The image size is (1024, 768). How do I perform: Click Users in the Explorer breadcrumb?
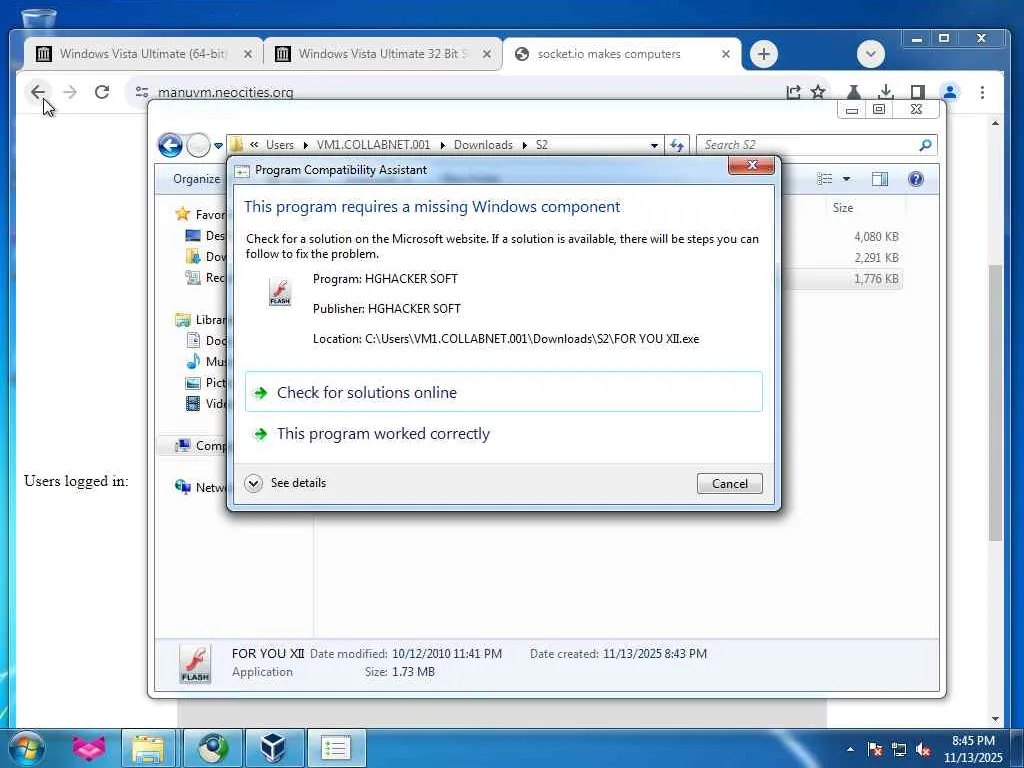click(x=280, y=145)
